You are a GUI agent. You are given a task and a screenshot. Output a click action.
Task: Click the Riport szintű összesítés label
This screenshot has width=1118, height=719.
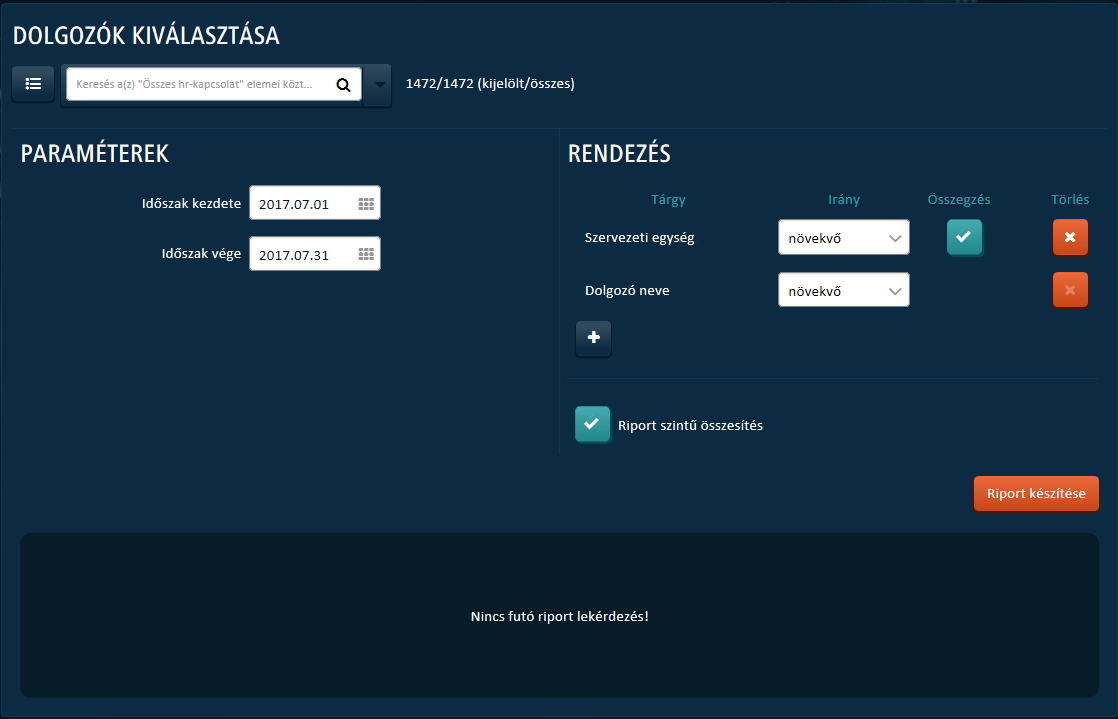[x=690, y=426]
